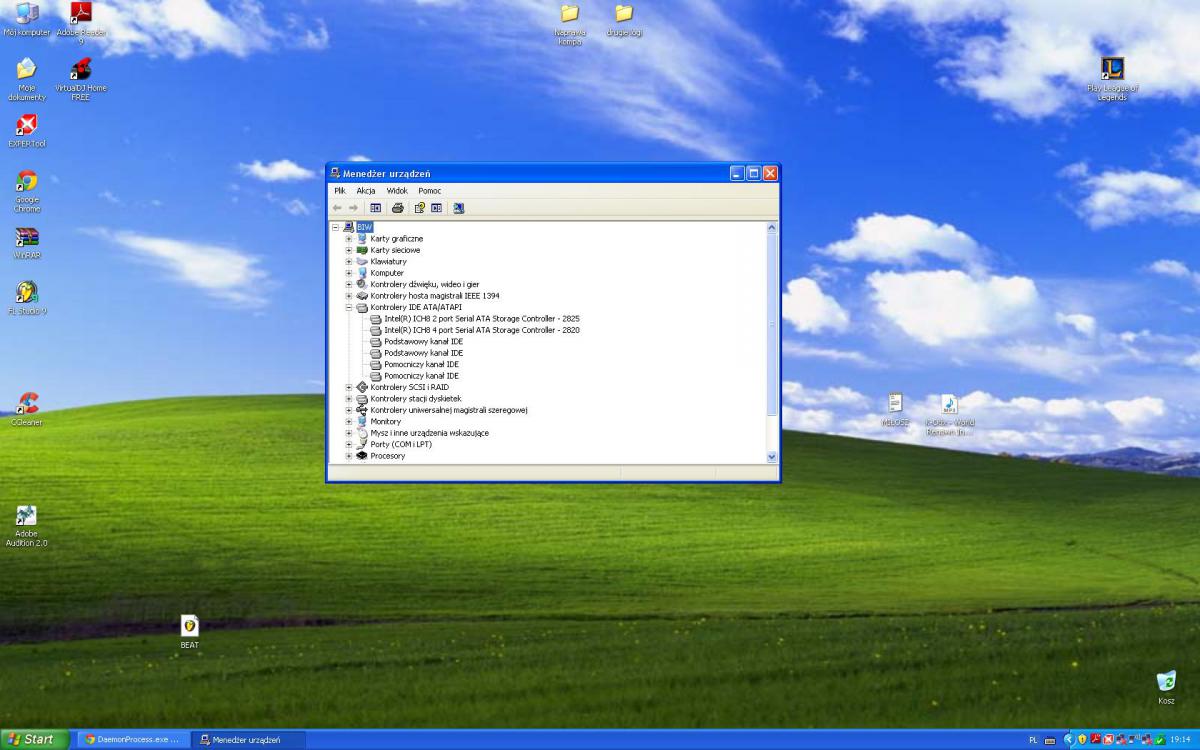Select the Play League of Legends icon

[1113, 79]
